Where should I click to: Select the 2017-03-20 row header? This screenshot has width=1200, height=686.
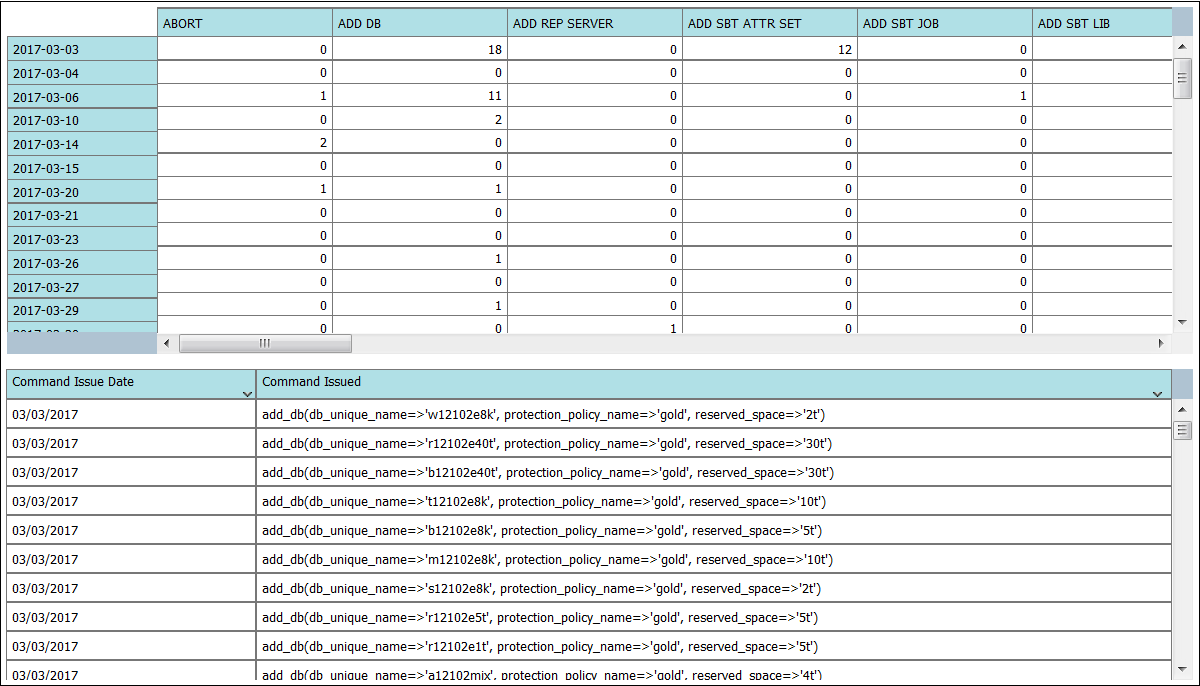82,192
